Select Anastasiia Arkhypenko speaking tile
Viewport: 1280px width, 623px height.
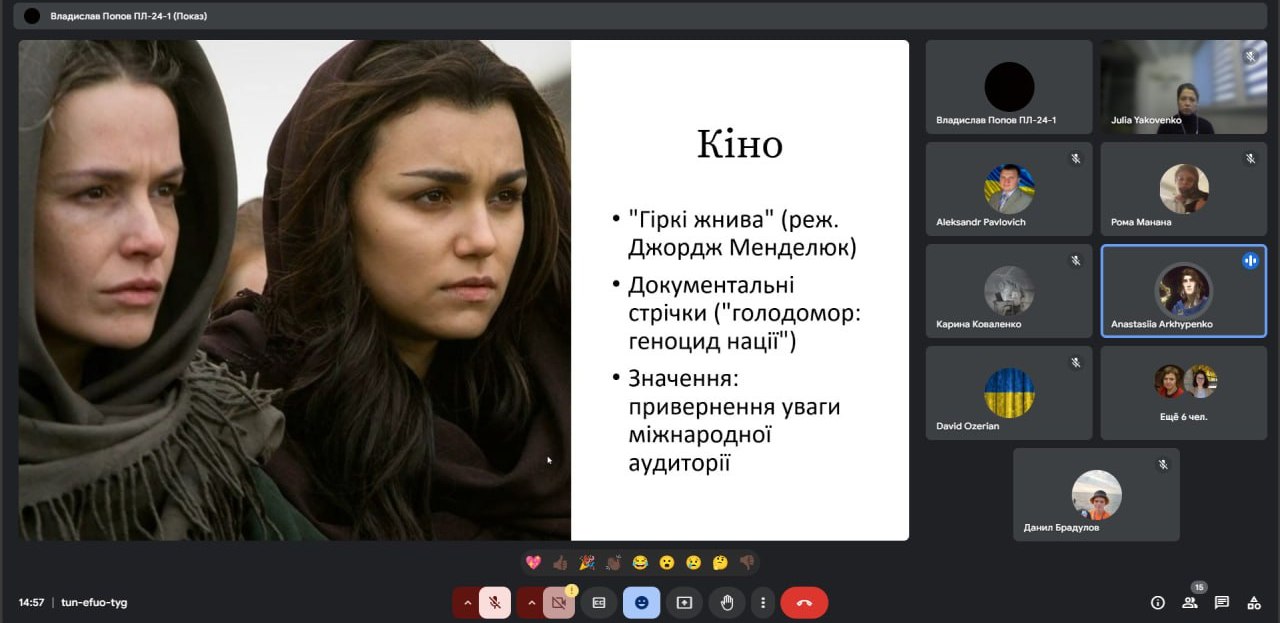(x=1184, y=291)
